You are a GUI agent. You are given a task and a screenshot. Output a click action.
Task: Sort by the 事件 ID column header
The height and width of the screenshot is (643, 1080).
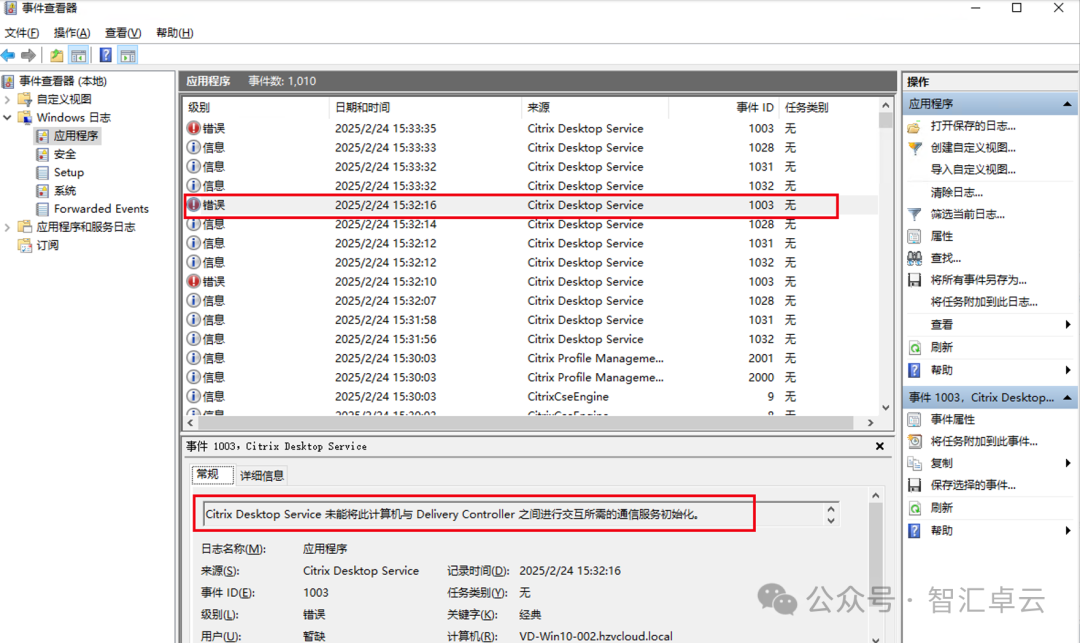(x=723, y=107)
